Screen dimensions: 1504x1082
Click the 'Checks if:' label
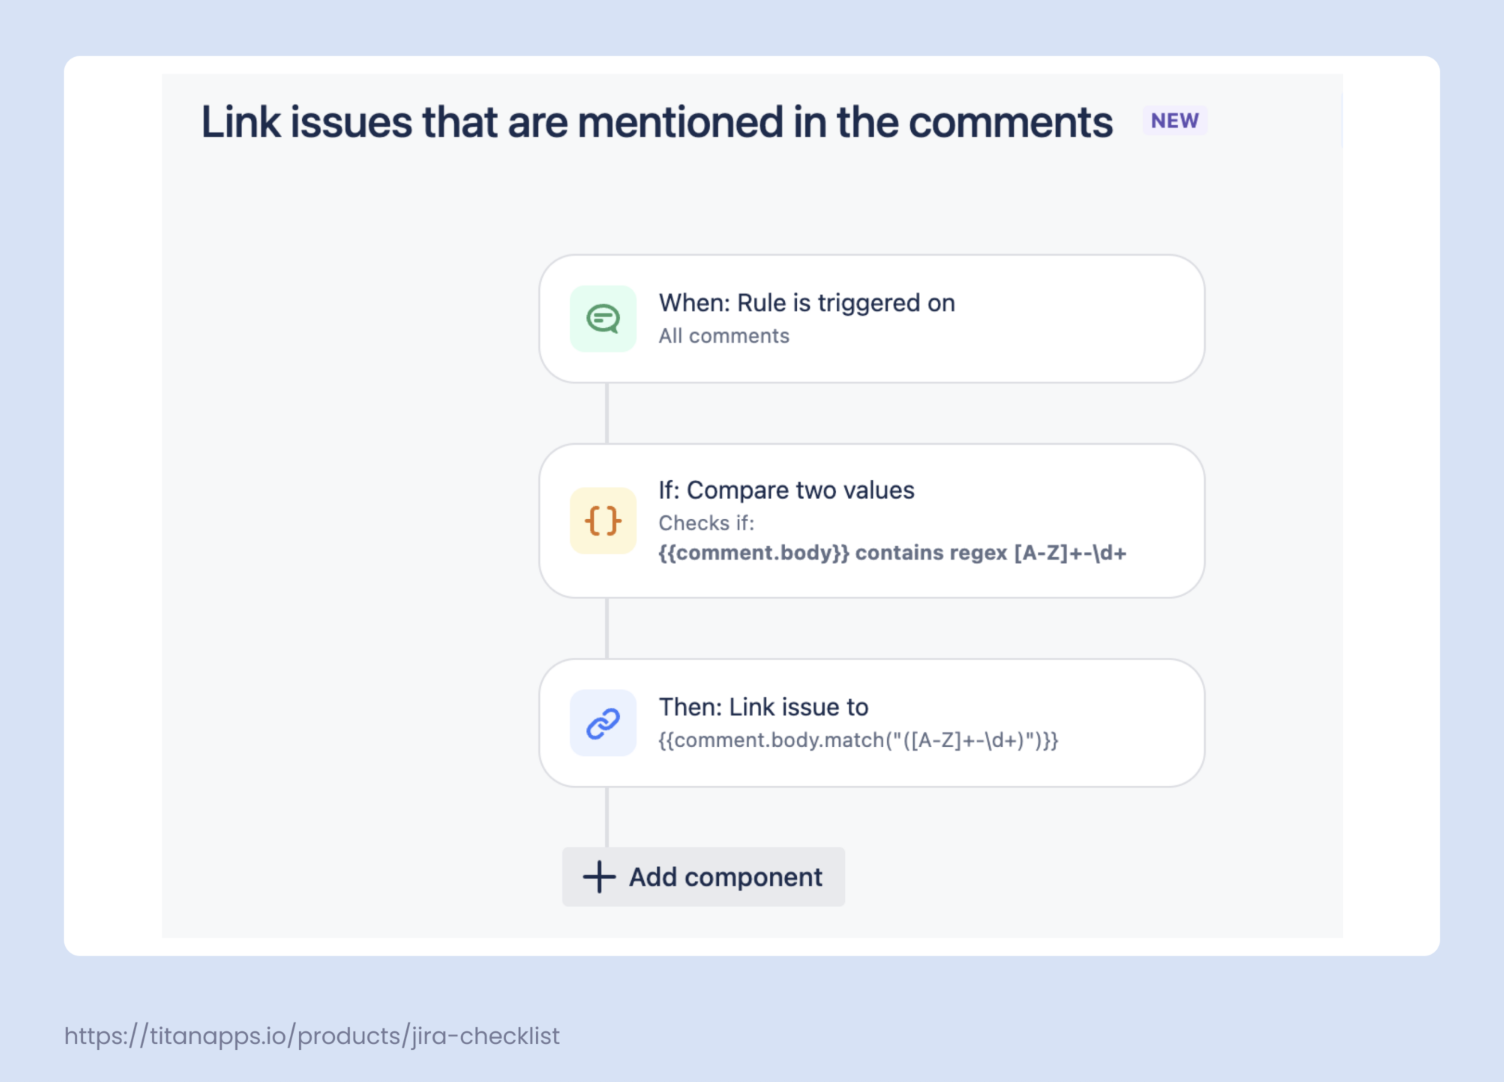[x=706, y=523]
